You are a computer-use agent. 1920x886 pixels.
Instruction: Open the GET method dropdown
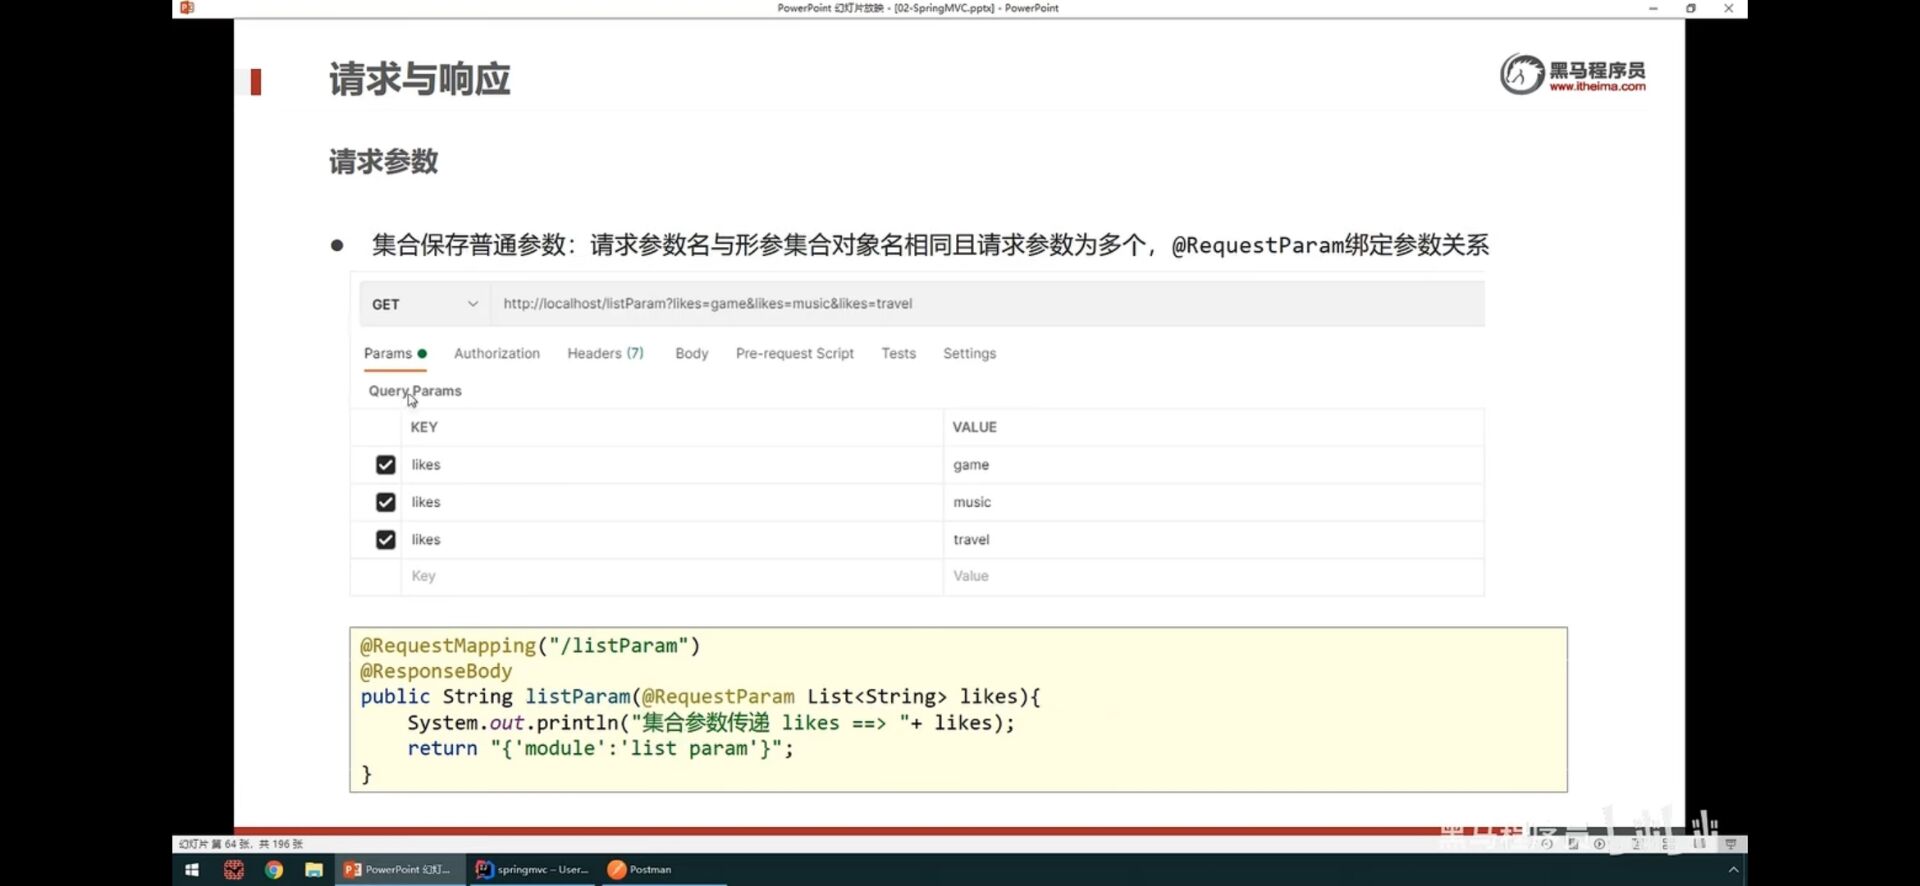coord(425,304)
